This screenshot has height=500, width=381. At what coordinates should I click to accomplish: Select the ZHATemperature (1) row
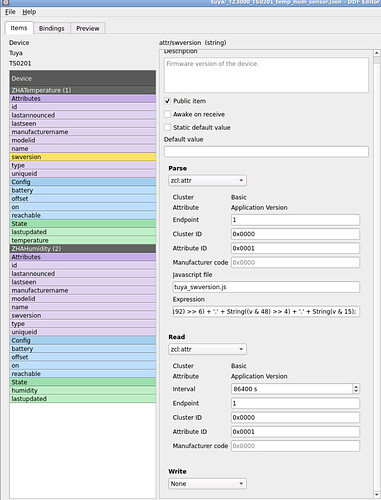pos(83,90)
